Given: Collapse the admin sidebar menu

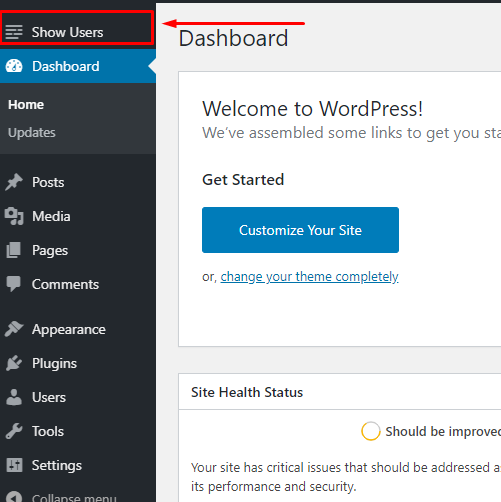Looking at the screenshot, I should pyautogui.click(x=62, y=497).
